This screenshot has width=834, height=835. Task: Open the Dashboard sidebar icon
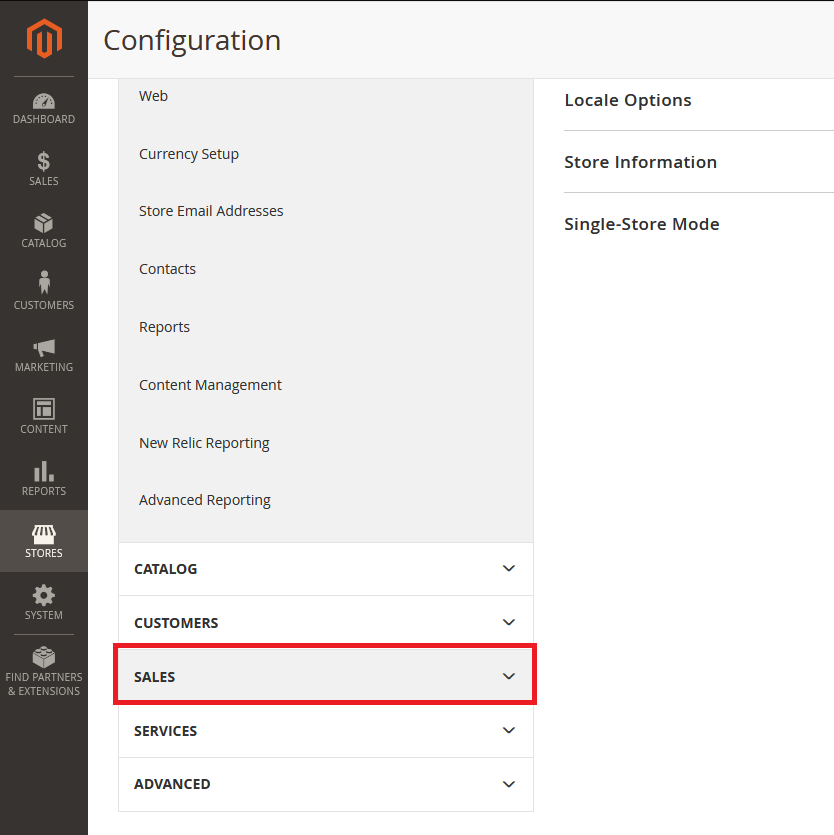pyautogui.click(x=44, y=102)
